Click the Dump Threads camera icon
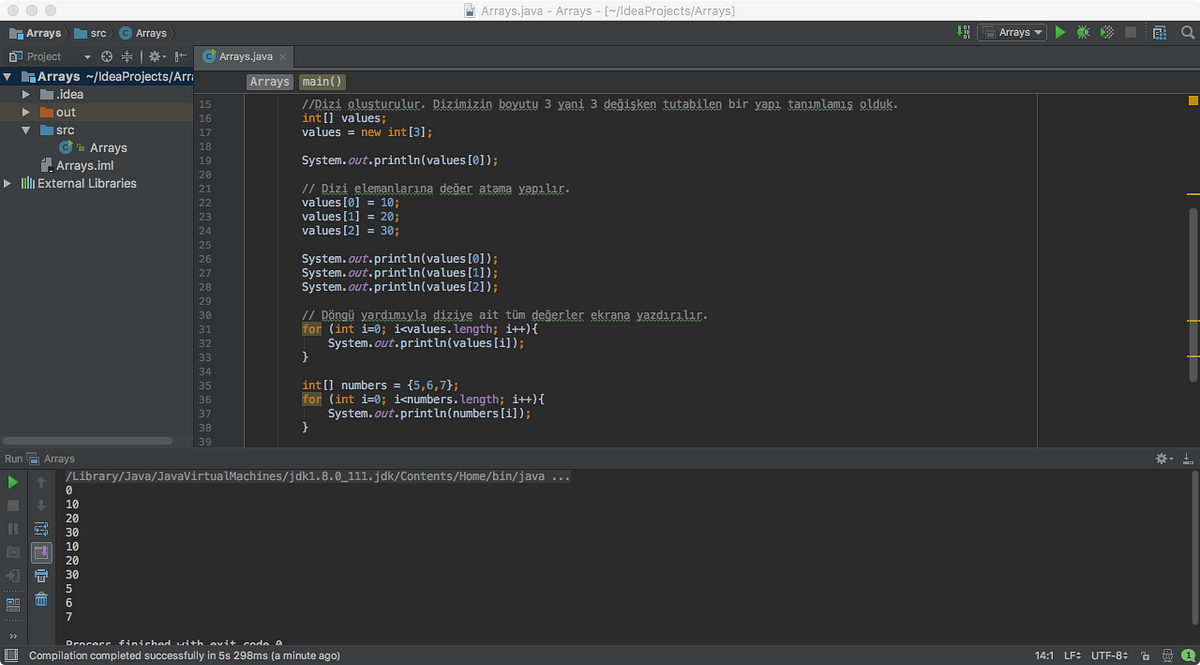Viewport: 1200px width, 665px height. coord(13,552)
